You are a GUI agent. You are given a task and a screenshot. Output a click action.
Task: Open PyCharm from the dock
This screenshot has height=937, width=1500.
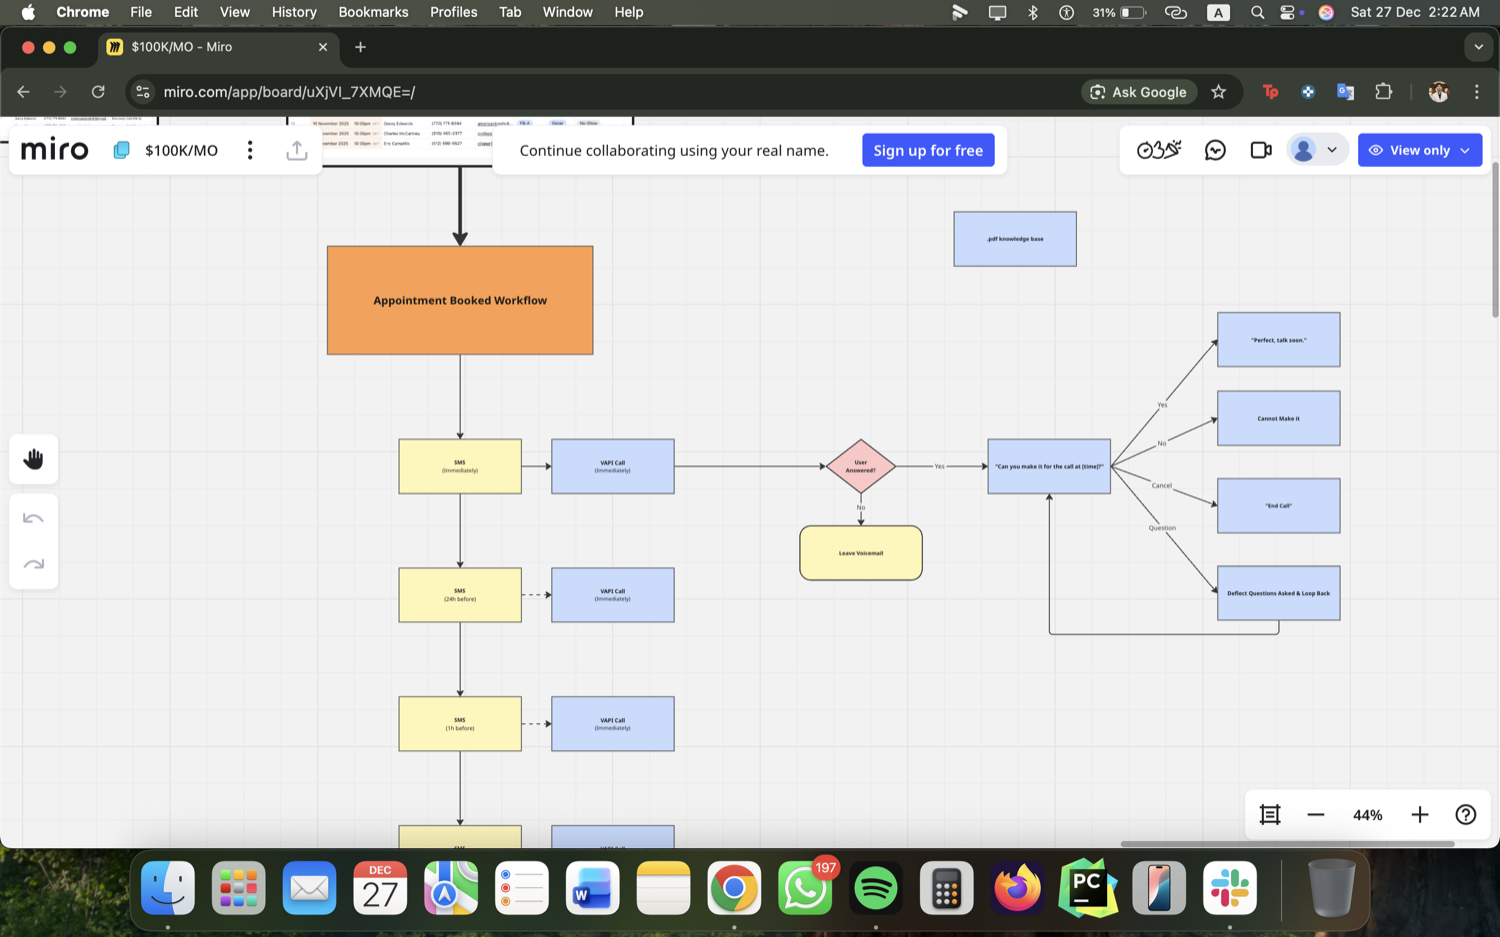pyautogui.click(x=1088, y=888)
